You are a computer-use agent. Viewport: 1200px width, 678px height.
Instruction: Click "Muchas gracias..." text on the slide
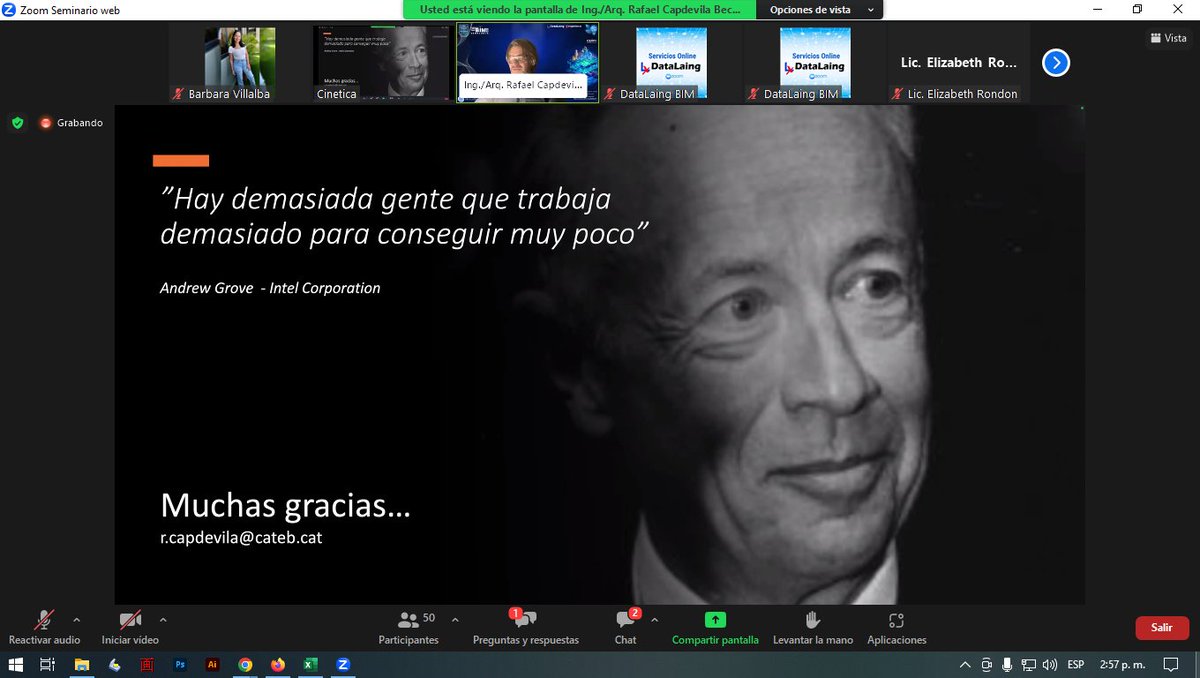tap(286, 506)
